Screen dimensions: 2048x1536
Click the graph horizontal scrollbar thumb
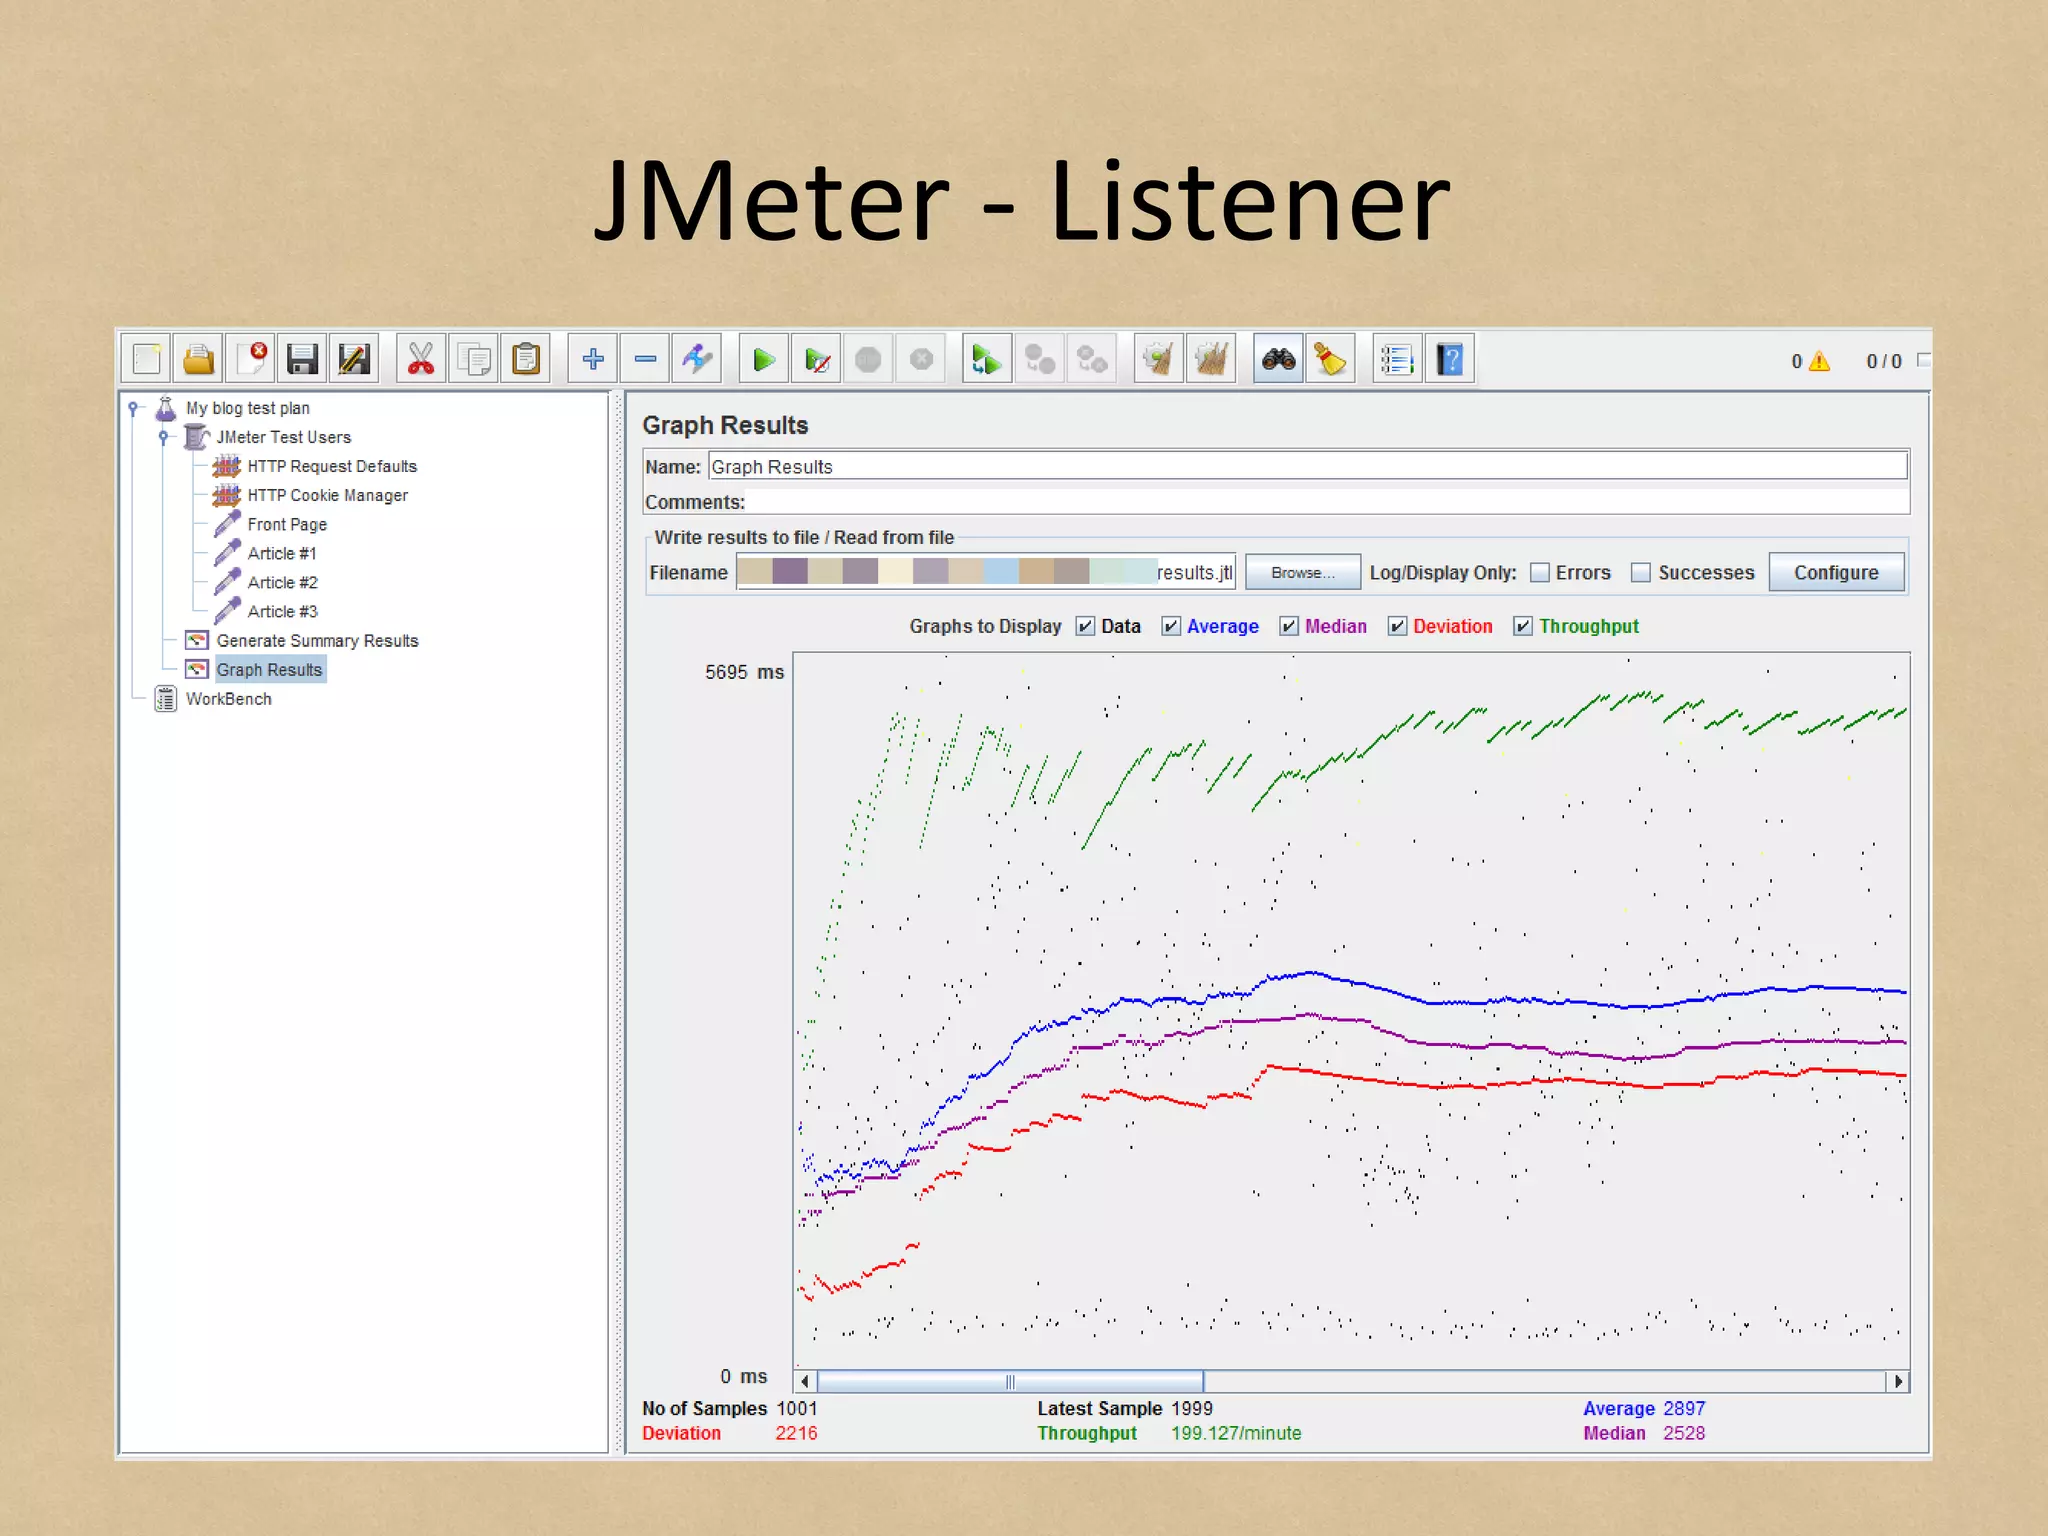point(1010,1381)
